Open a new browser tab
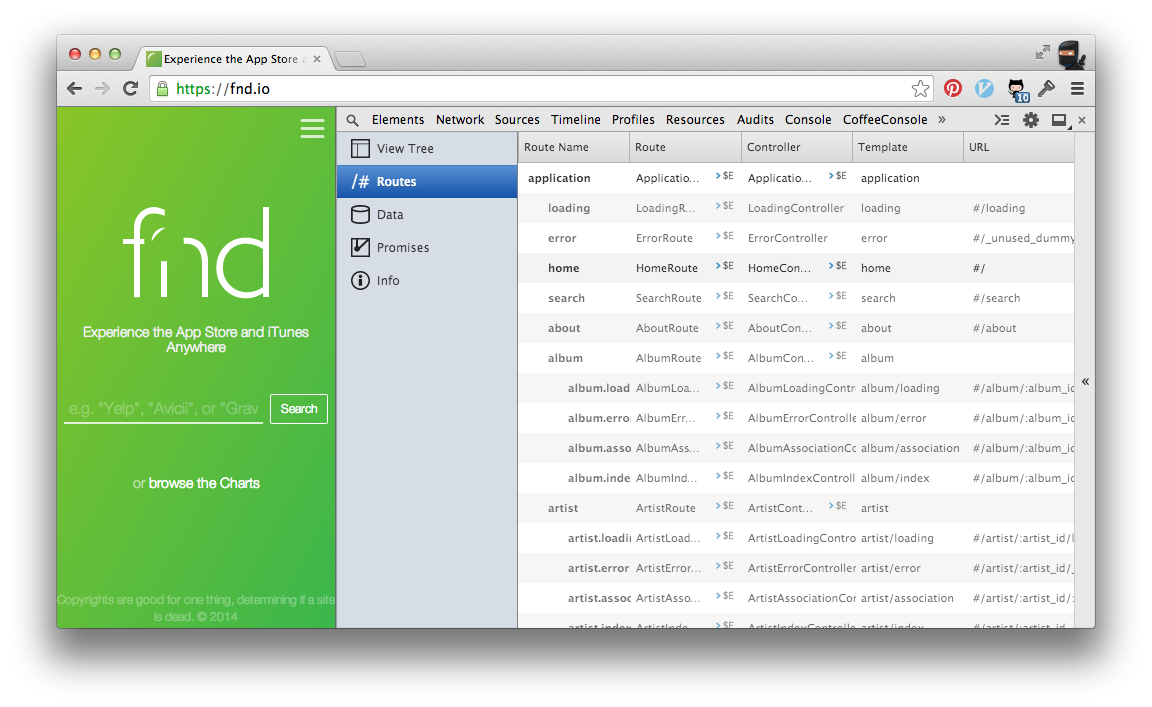The height and width of the screenshot is (707, 1152). [350, 60]
